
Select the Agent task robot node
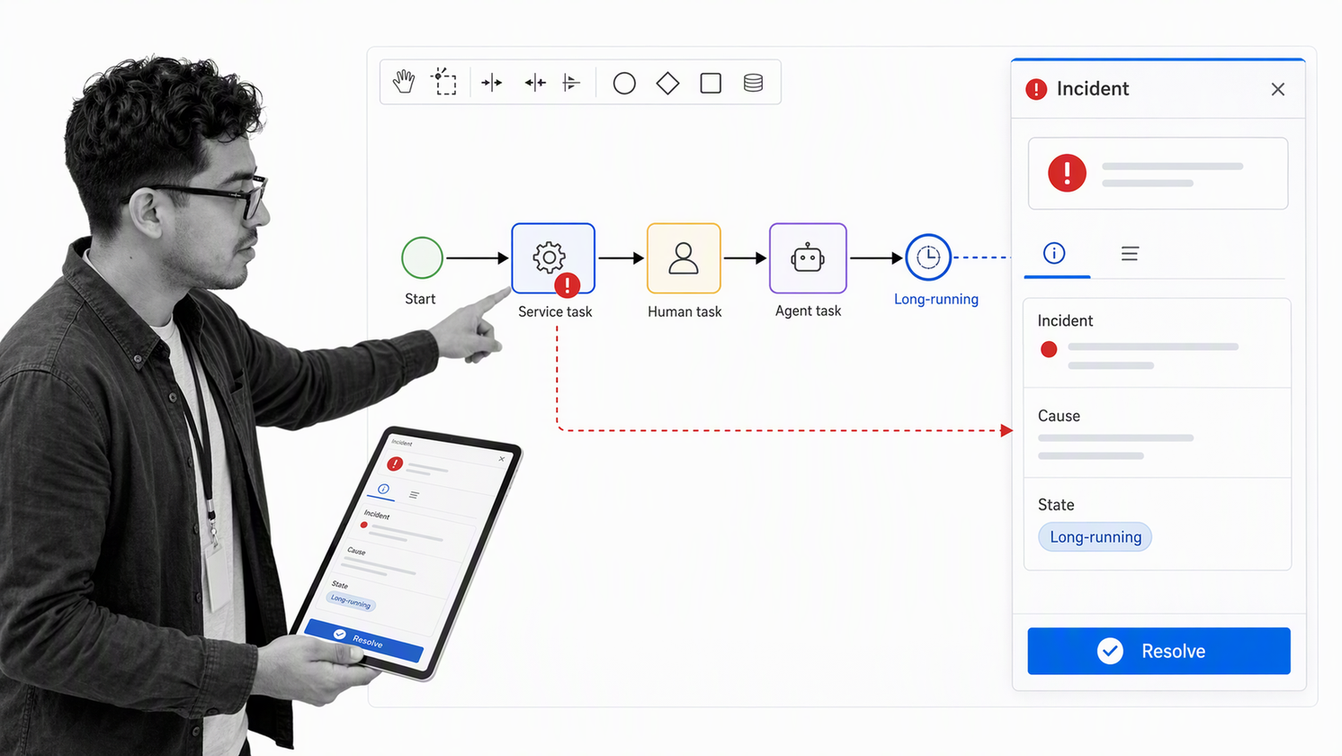pos(808,258)
